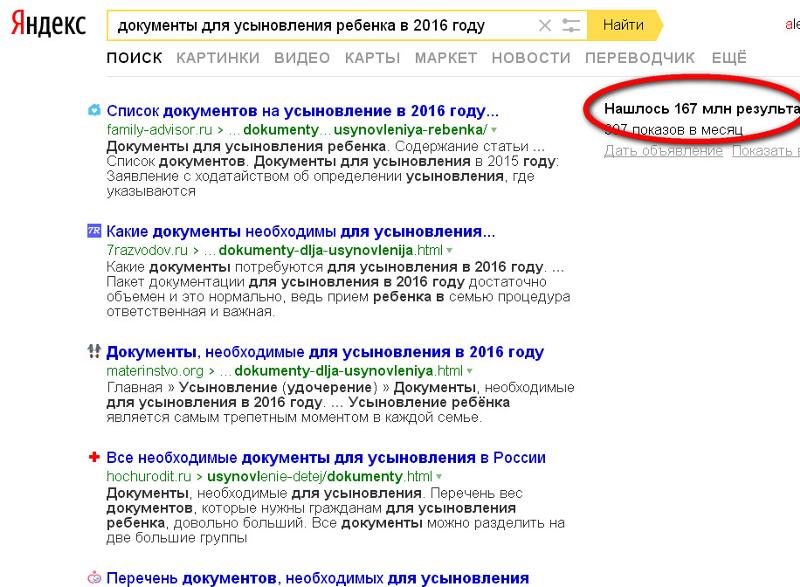Open the ПЕРЕВОДЧИК tab

click(x=640, y=58)
